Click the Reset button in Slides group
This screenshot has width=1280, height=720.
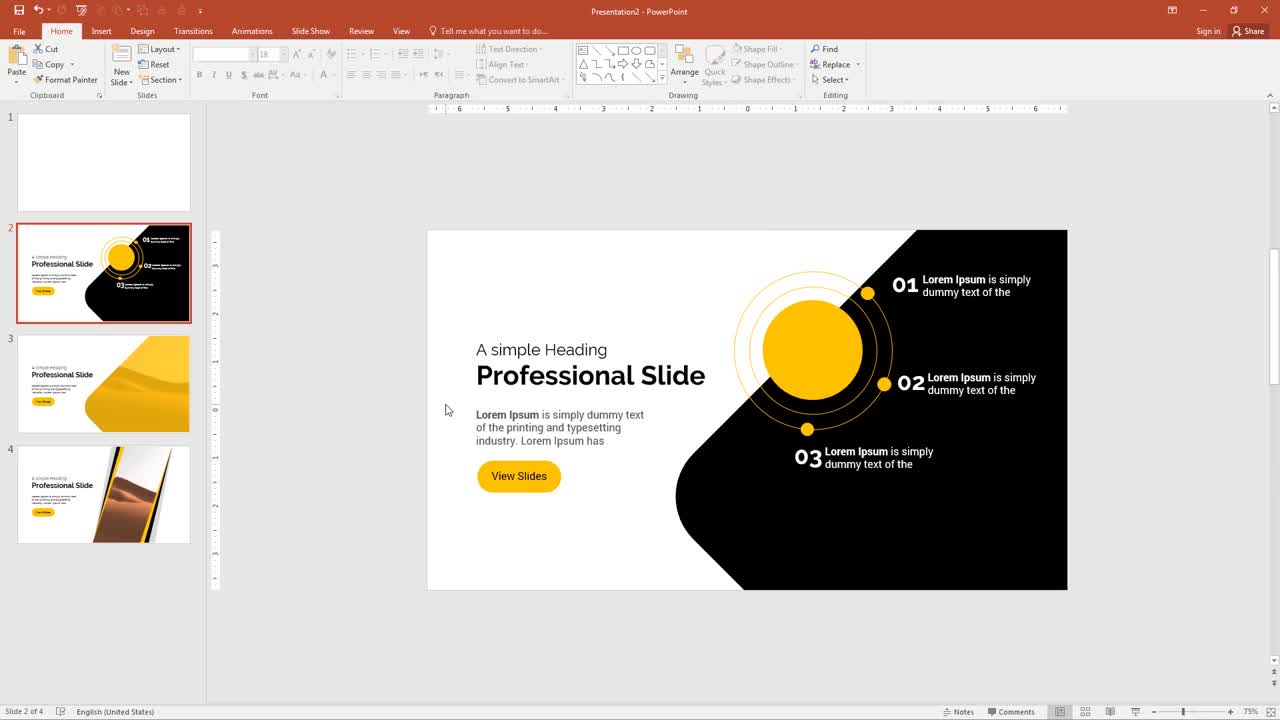pyautogui.click(x=157, y=64)
